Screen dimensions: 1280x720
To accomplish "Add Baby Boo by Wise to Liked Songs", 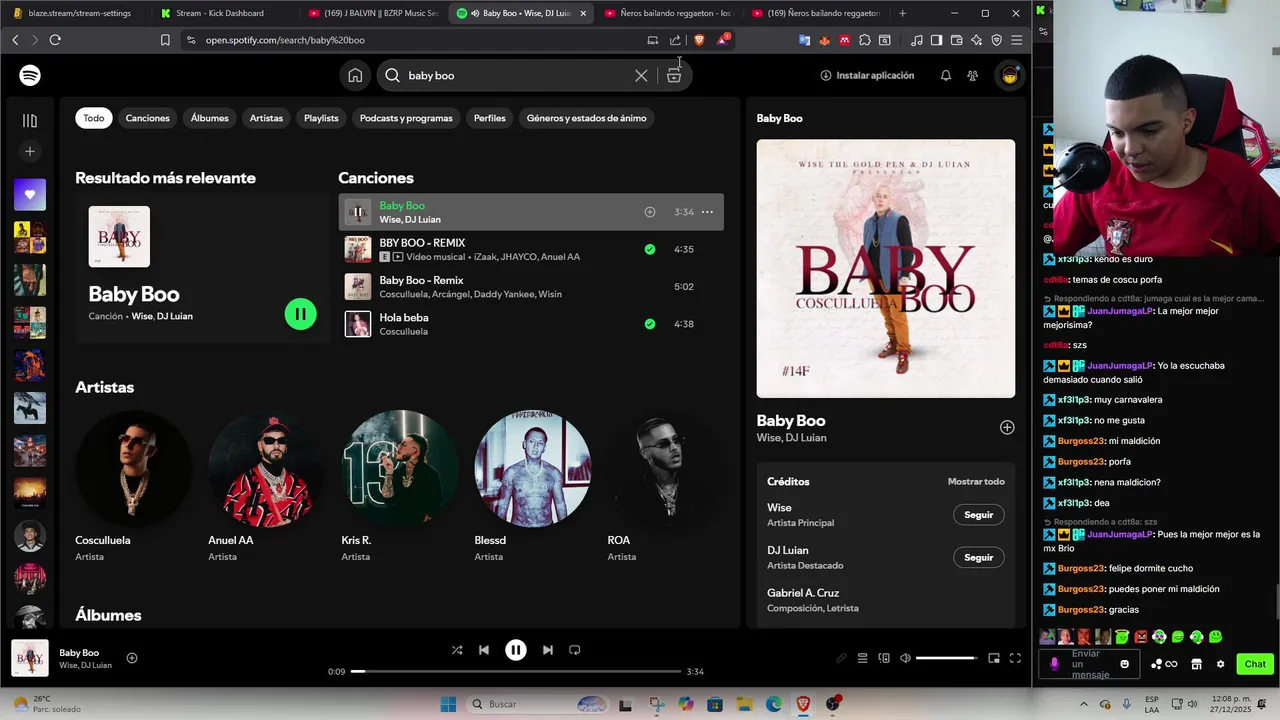I will [x=650, y=212].
